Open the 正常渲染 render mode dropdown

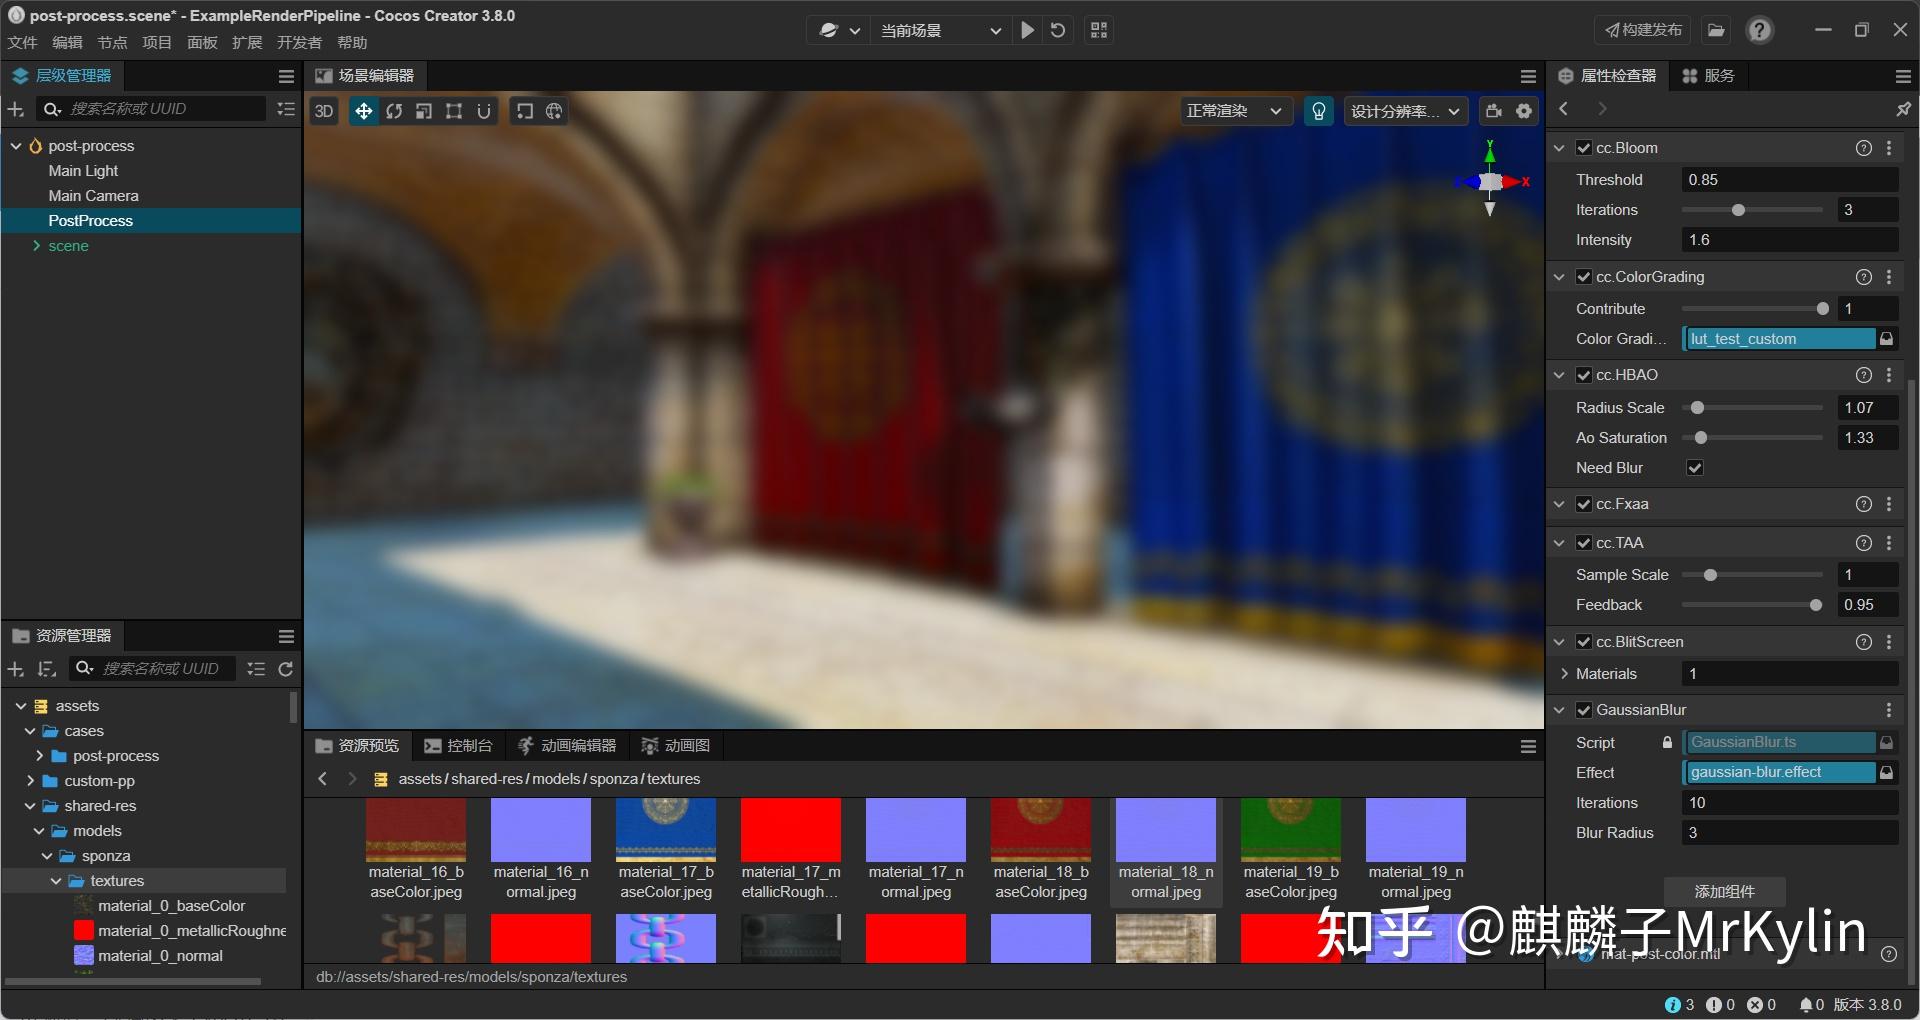pyautogui.click(x=1234, y=111)
